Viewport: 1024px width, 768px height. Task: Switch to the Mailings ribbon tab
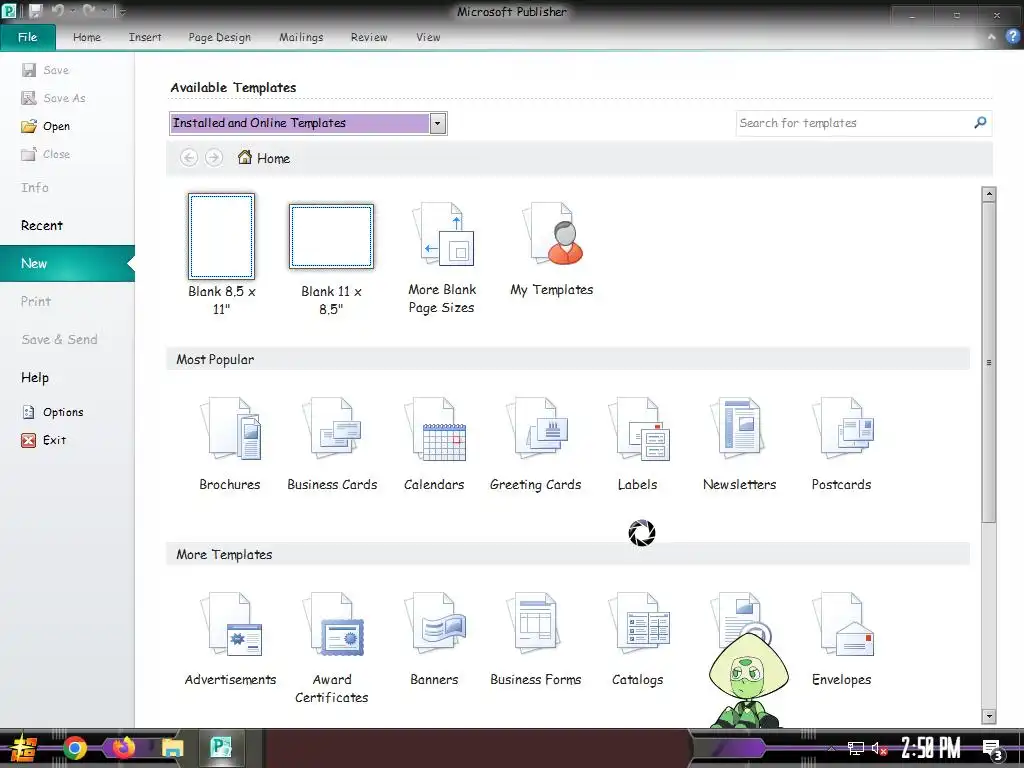pos(301,37)
